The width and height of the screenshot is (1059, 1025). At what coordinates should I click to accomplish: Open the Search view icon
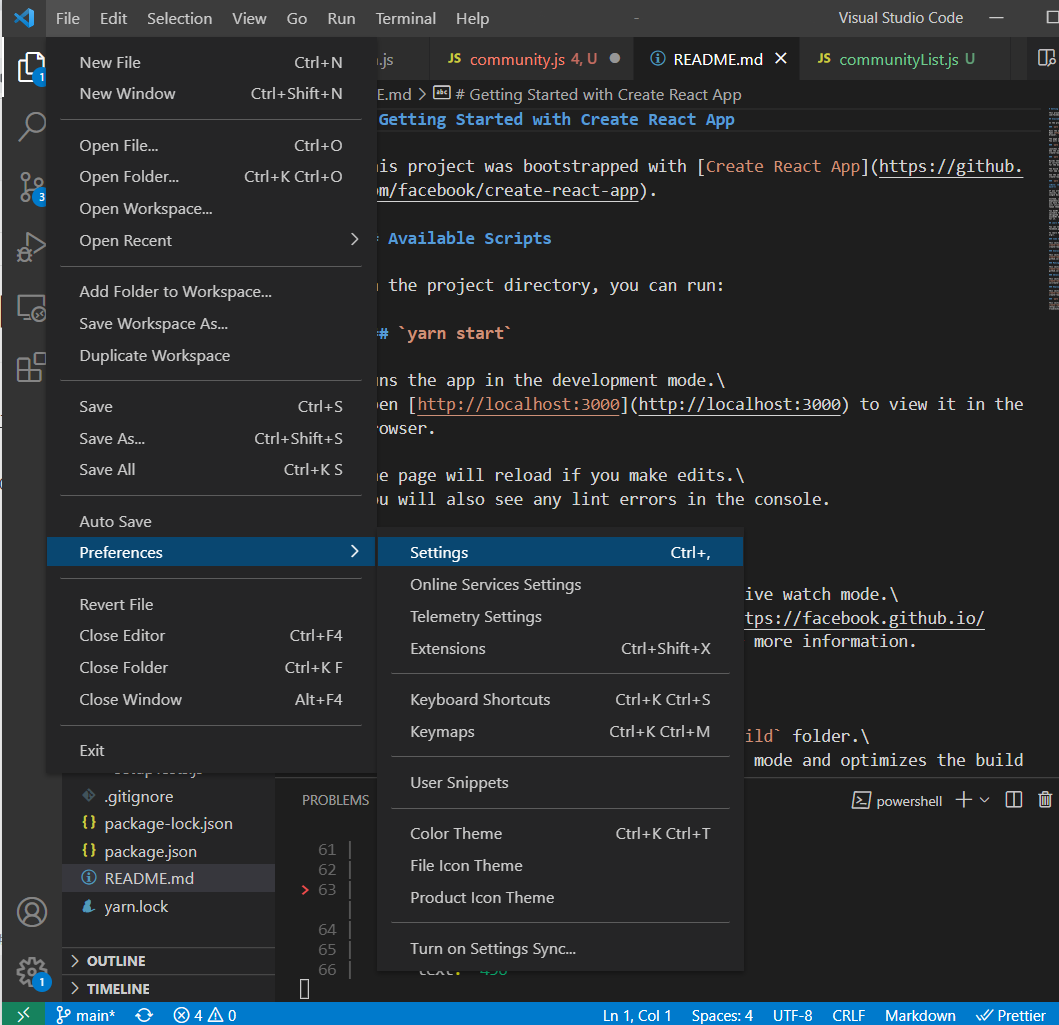(x=31, y=126)
